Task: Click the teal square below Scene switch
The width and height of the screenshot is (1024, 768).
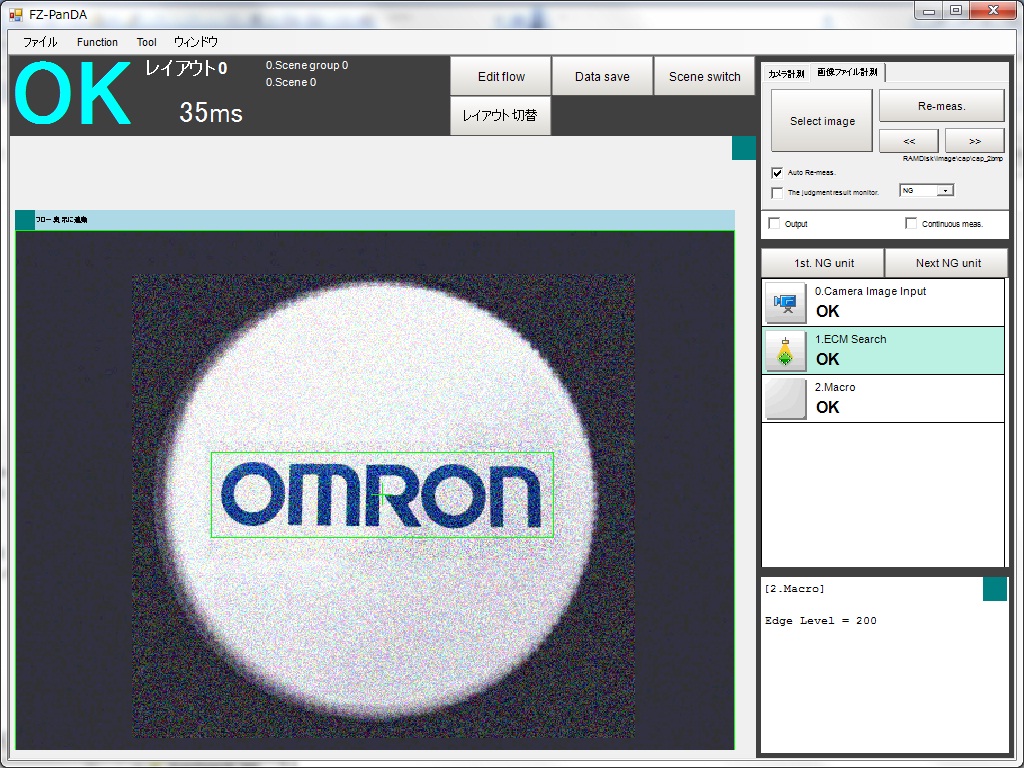Action: coord(744,148)
